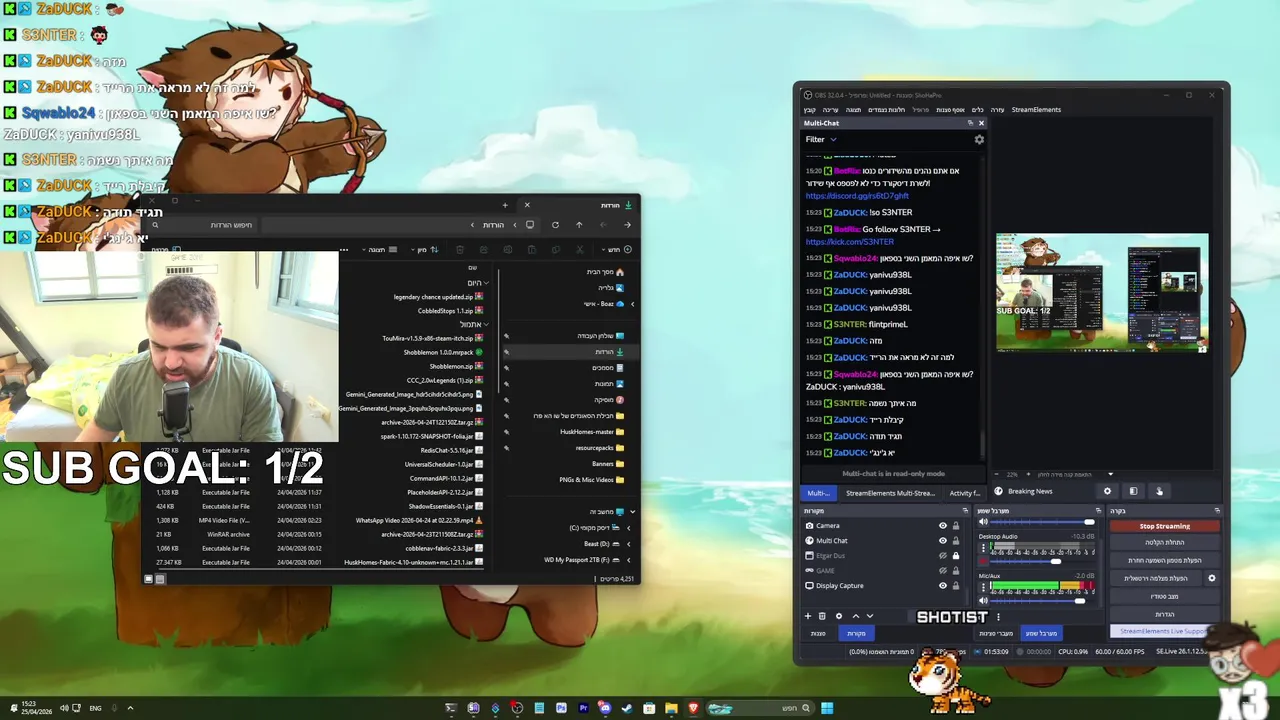This screenshot has height=720, width=1280.
Task: Open Premiere Pro from taskbar
Action: tap(584, 708)
